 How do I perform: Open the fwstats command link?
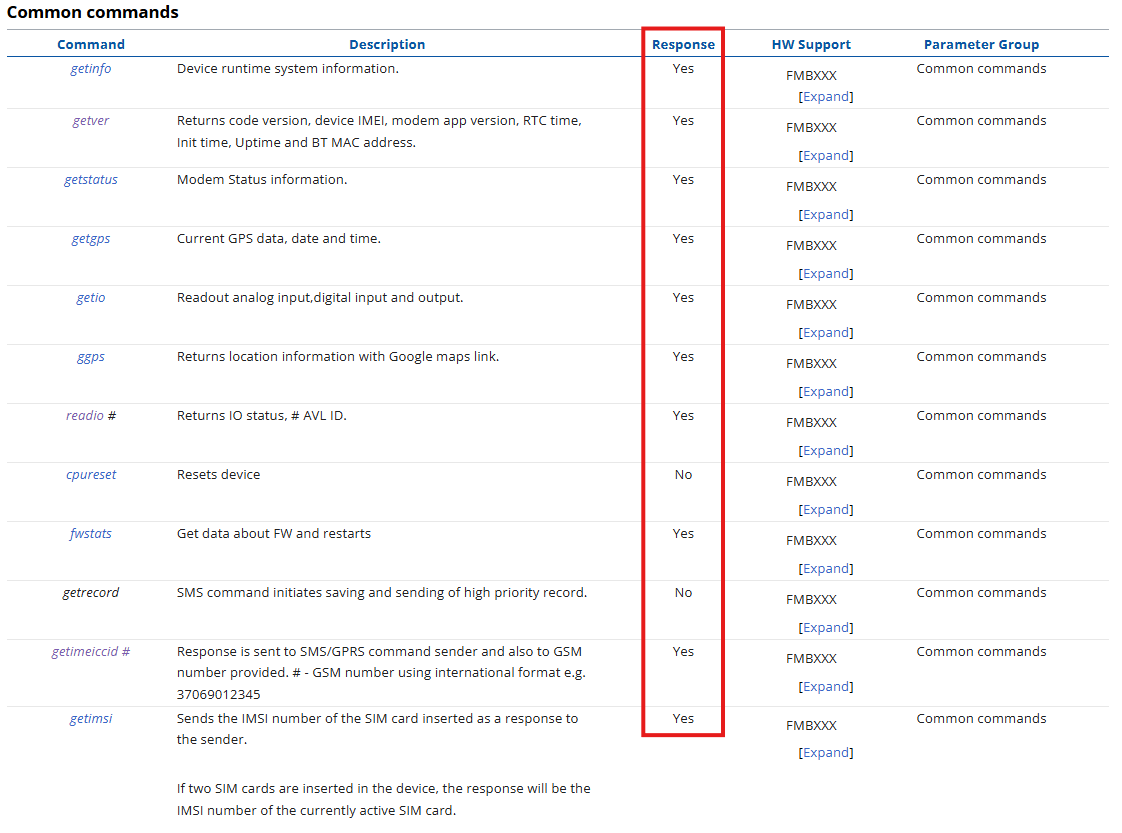pos(90,534)
